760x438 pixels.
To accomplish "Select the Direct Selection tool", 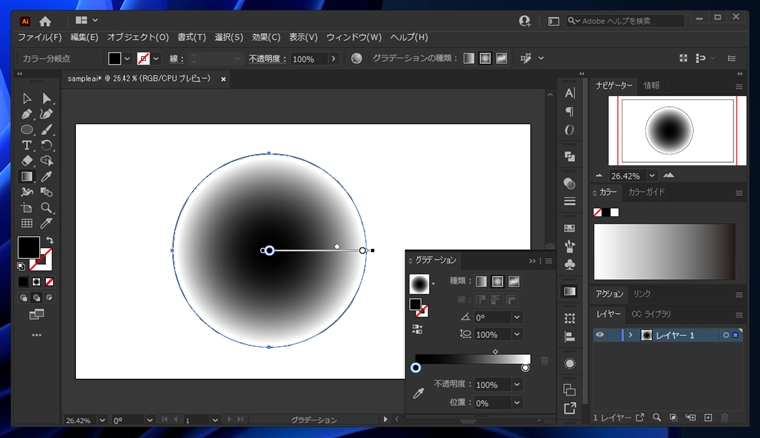I will point(47,99).
